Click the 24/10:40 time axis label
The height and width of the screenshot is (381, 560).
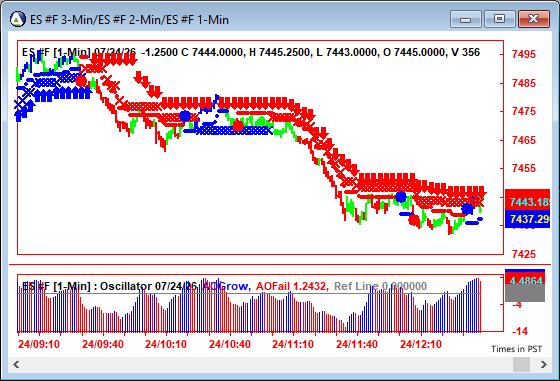[230, 344]
